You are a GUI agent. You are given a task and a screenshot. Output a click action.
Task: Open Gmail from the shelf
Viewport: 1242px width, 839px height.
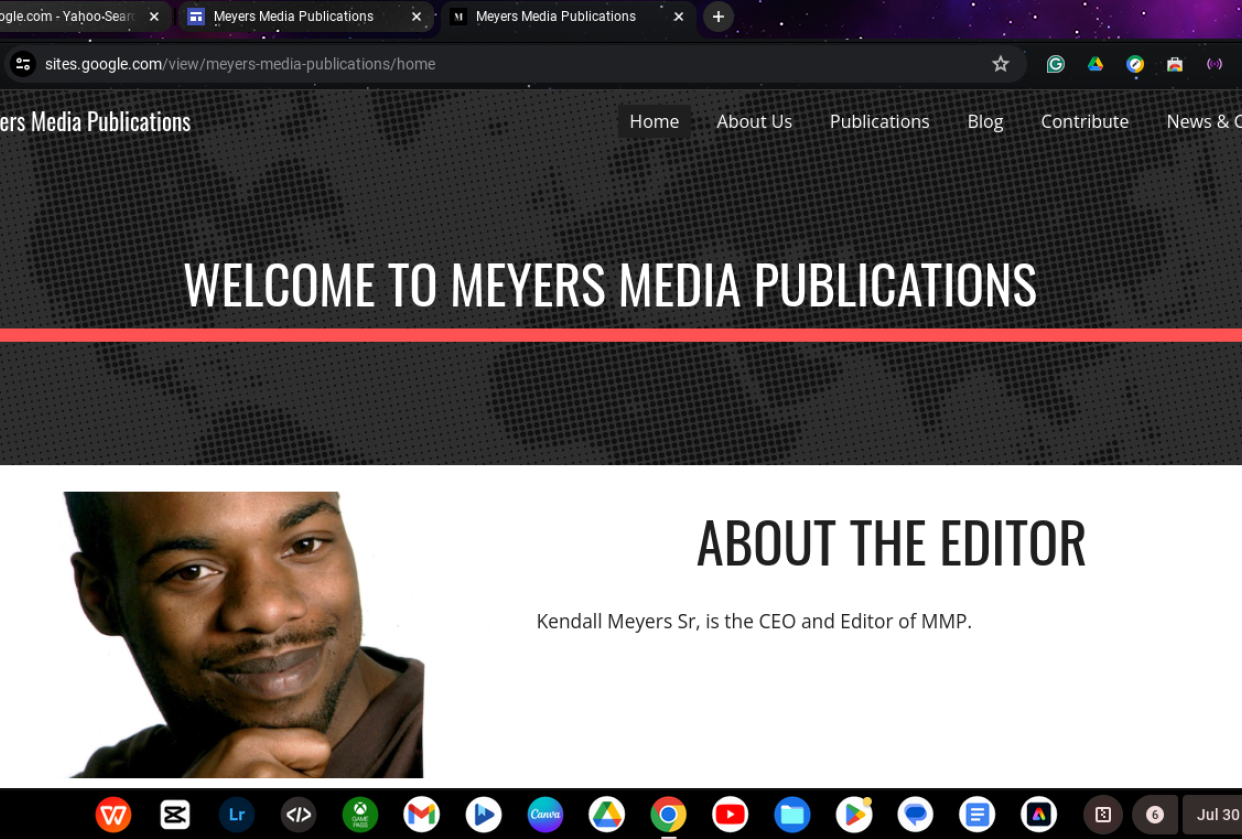pos(422,815)
